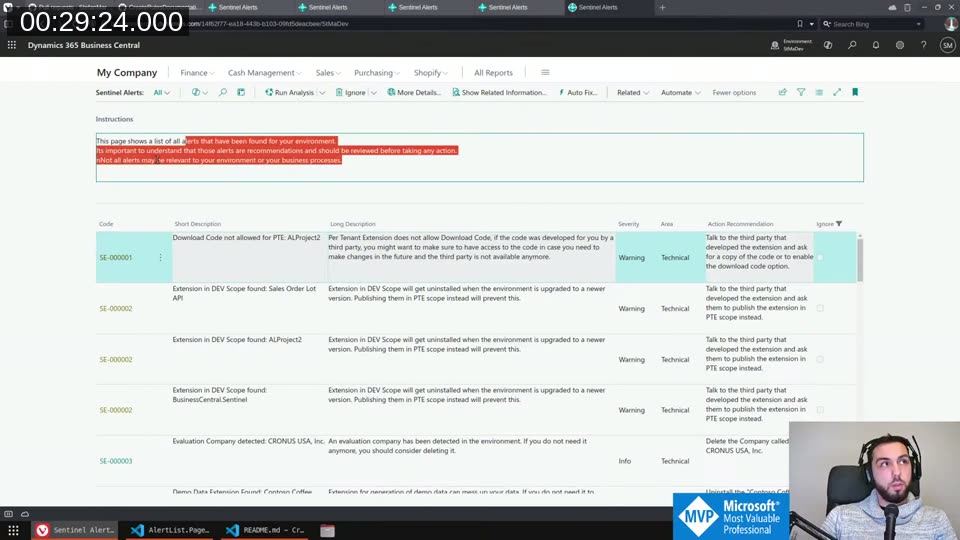This screenshot has height=540, width=960.
Task: Tick Ignore checkbox for Sales Order Lot API row
Action: click(820, 308)
